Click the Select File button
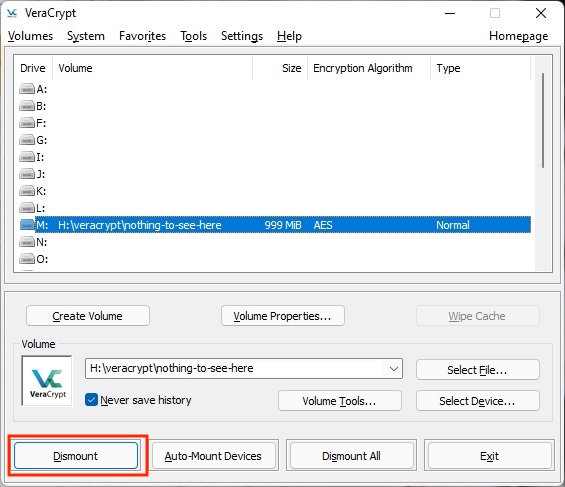 [x=477, y=370]
